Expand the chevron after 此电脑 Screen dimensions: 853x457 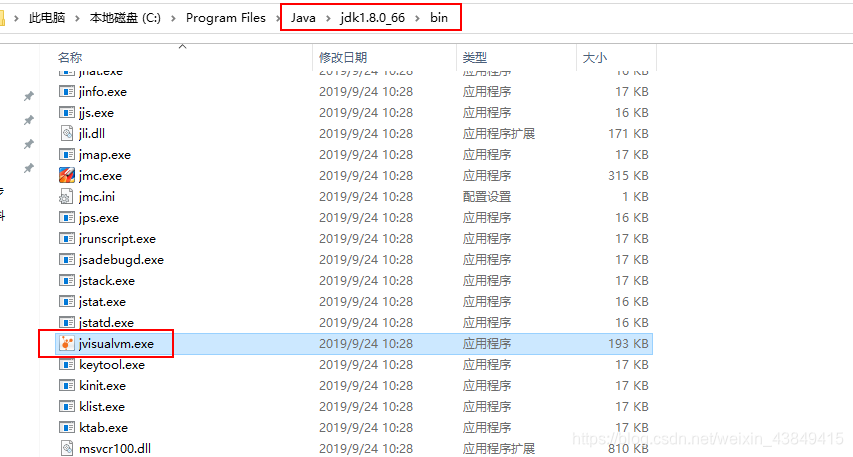coord(77,18)
